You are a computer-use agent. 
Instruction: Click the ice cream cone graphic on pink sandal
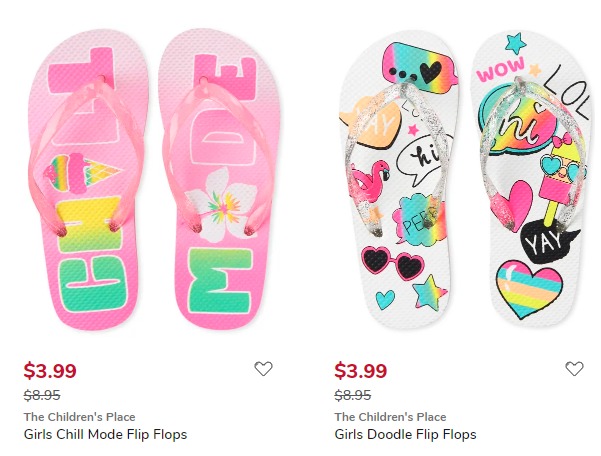click(82, 173)
